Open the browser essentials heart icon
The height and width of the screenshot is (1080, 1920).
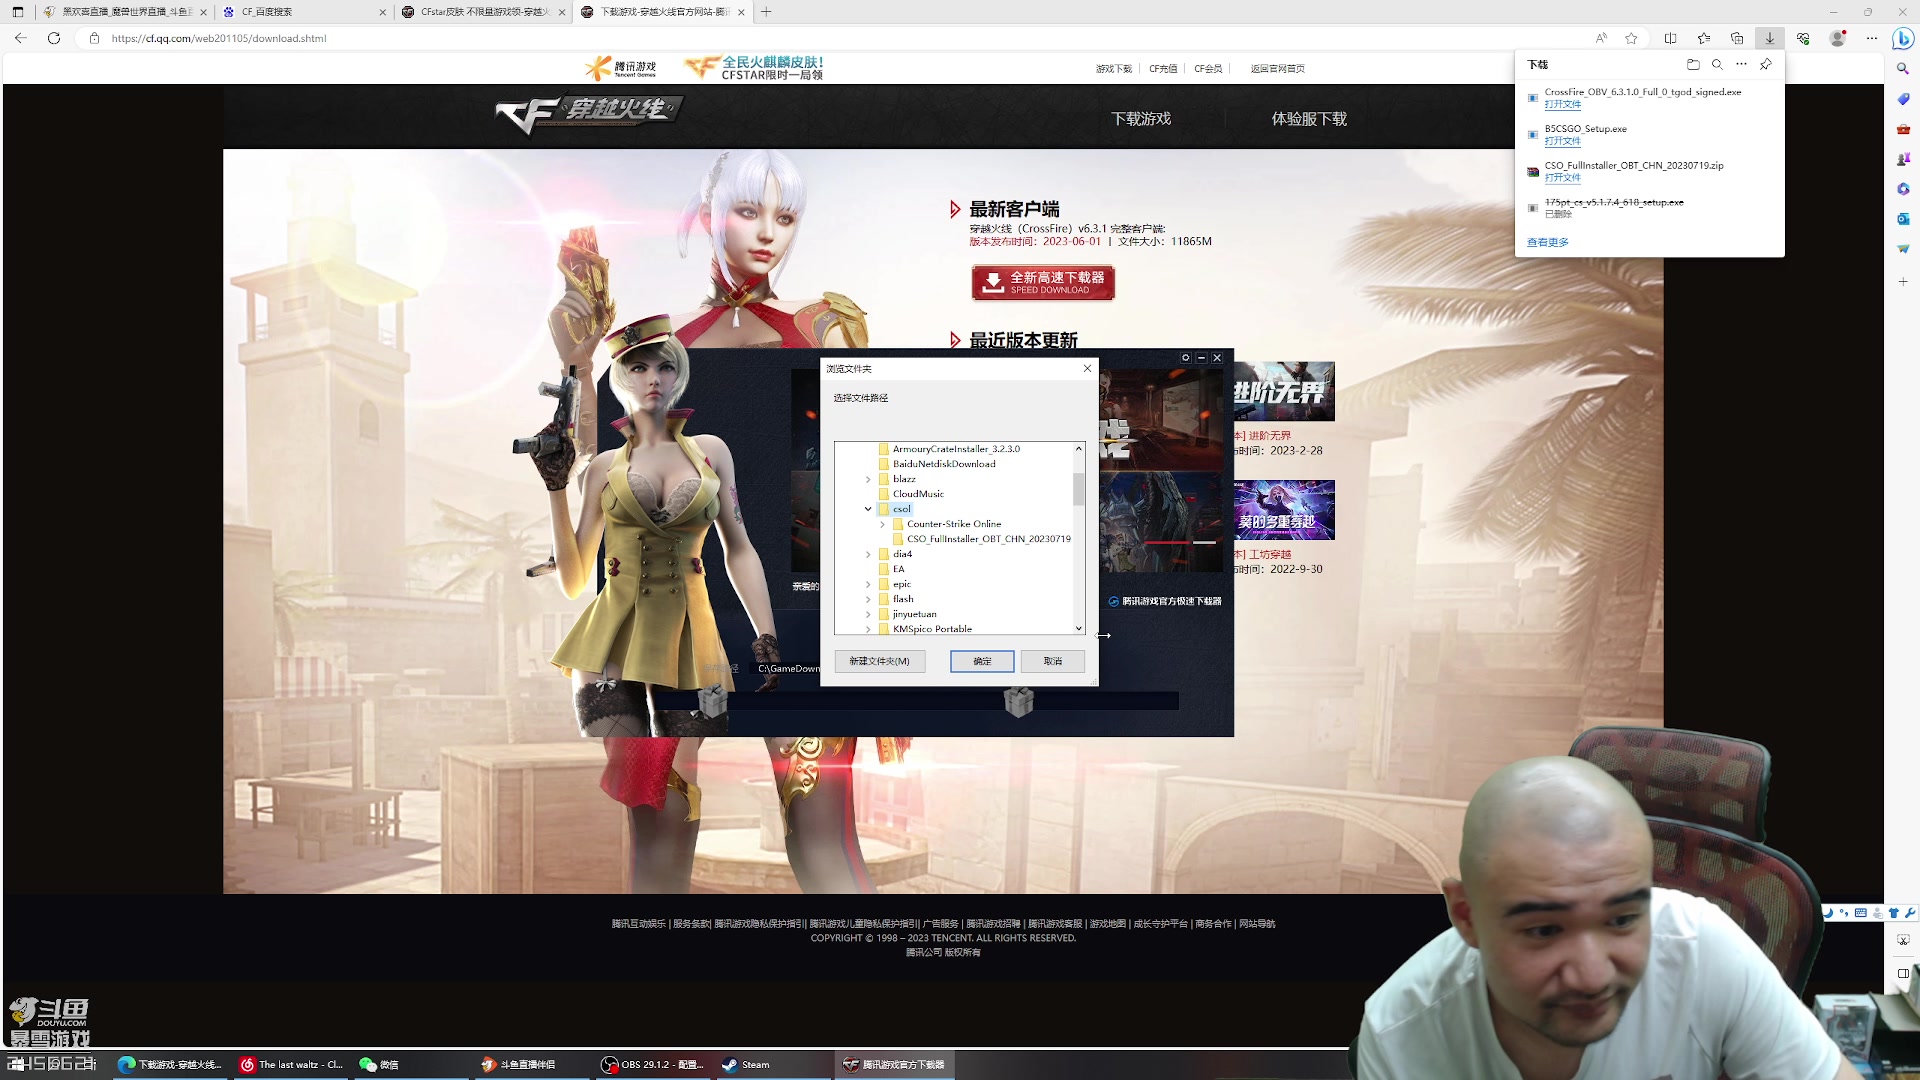(1803, 38)
